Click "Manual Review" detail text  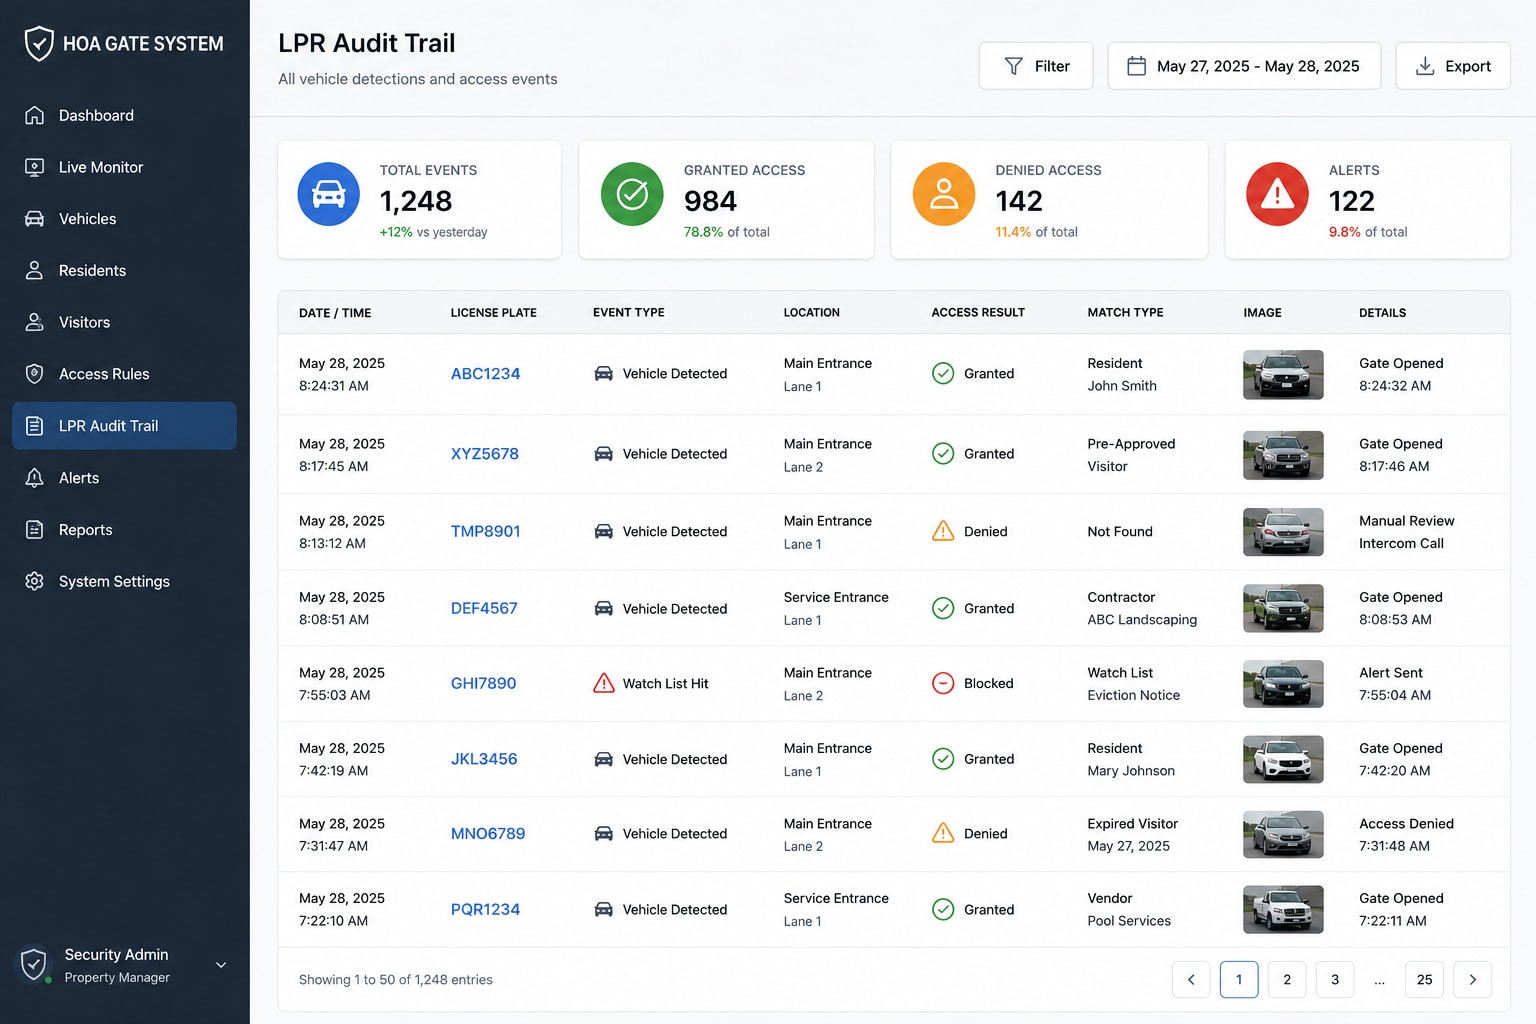click(x=1406, y=521)
